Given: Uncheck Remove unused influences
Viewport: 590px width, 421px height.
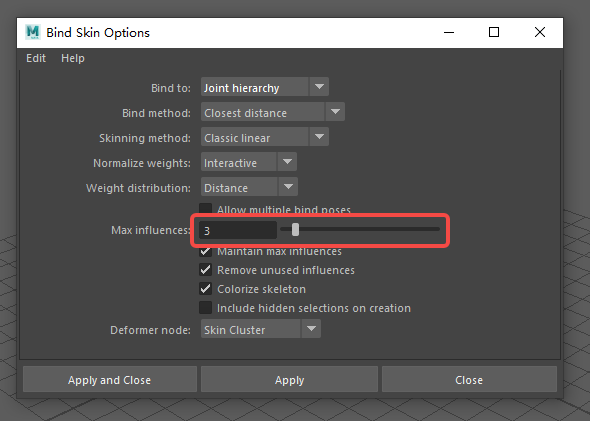Looking at the screenshot, I should point(205,270).
